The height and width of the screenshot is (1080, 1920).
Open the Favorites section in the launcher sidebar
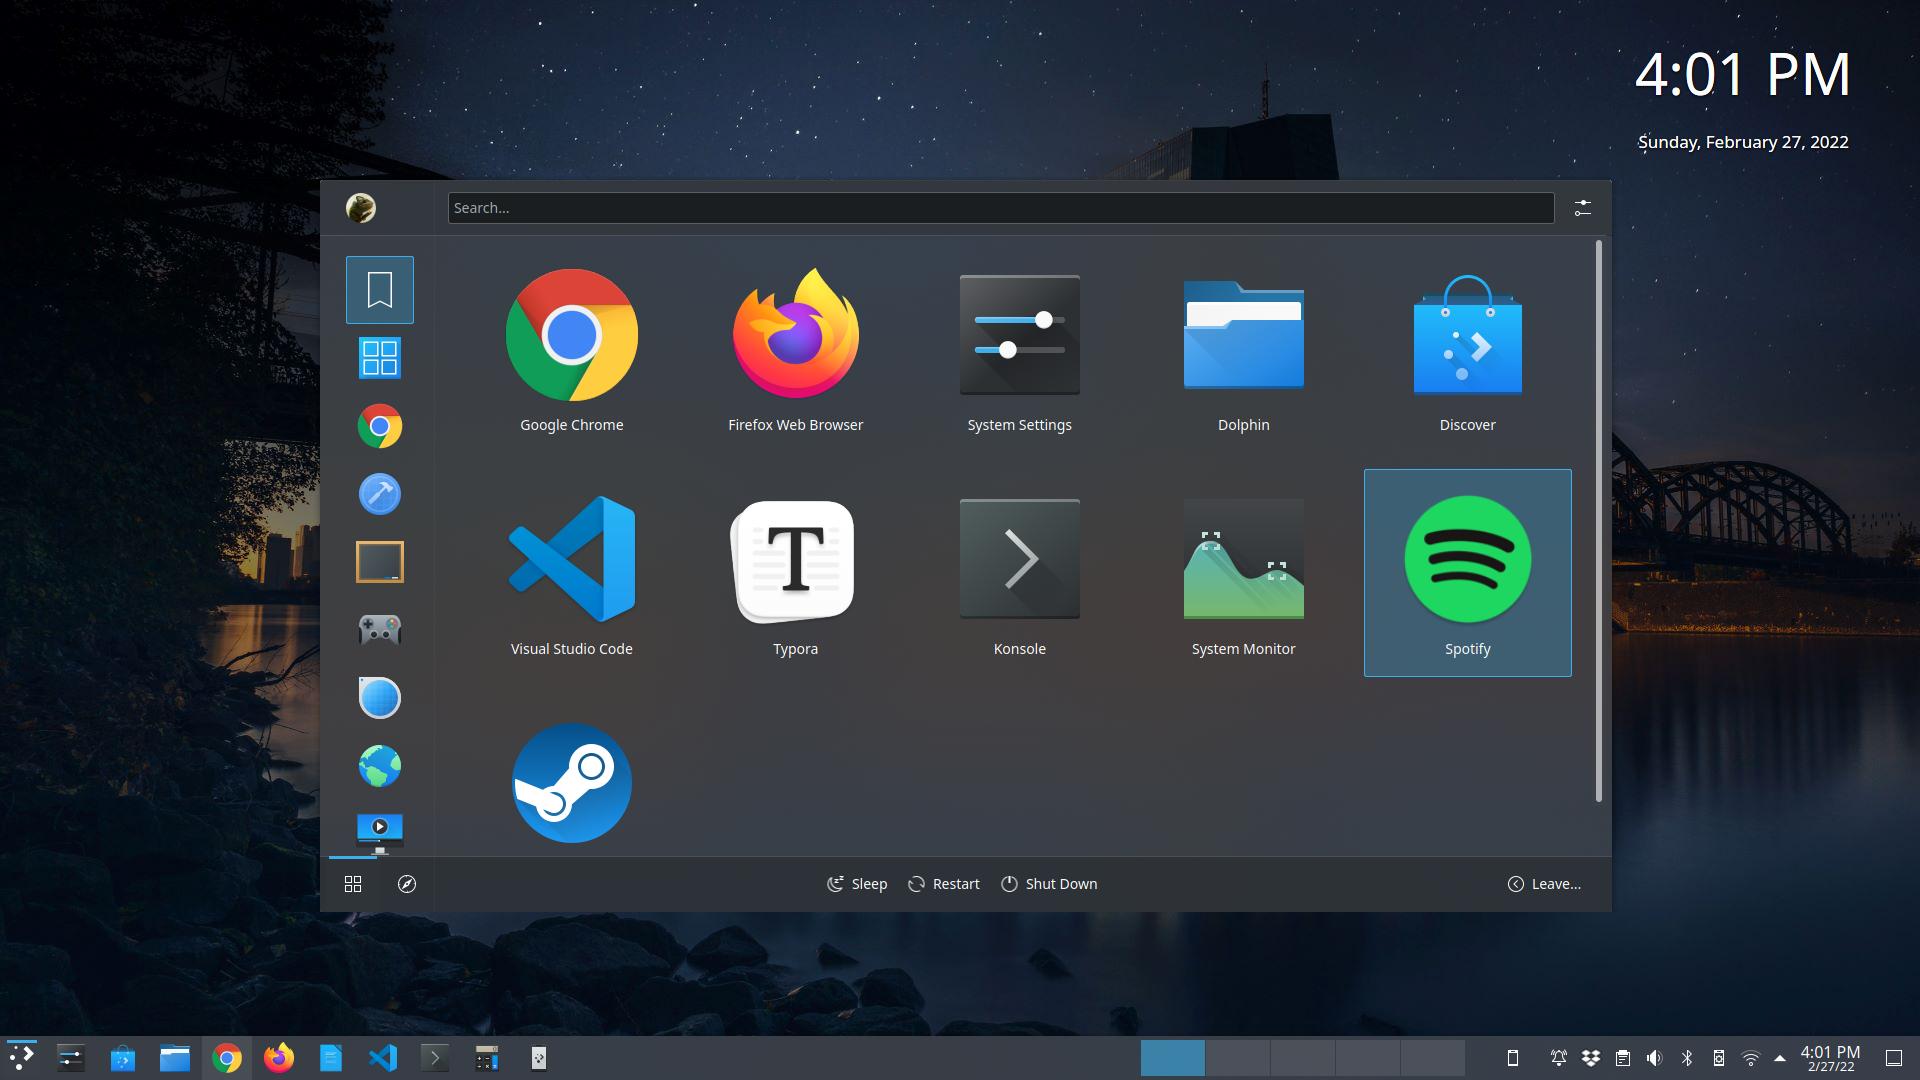tap(379, 289)
